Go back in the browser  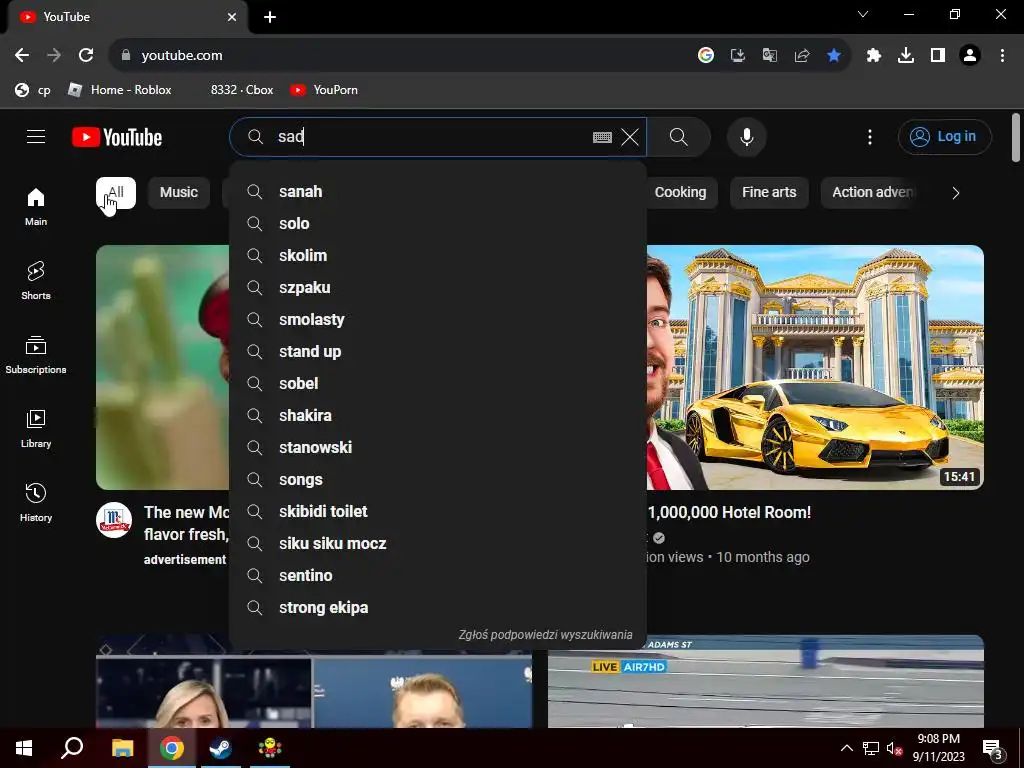click(x=22, y=55)
